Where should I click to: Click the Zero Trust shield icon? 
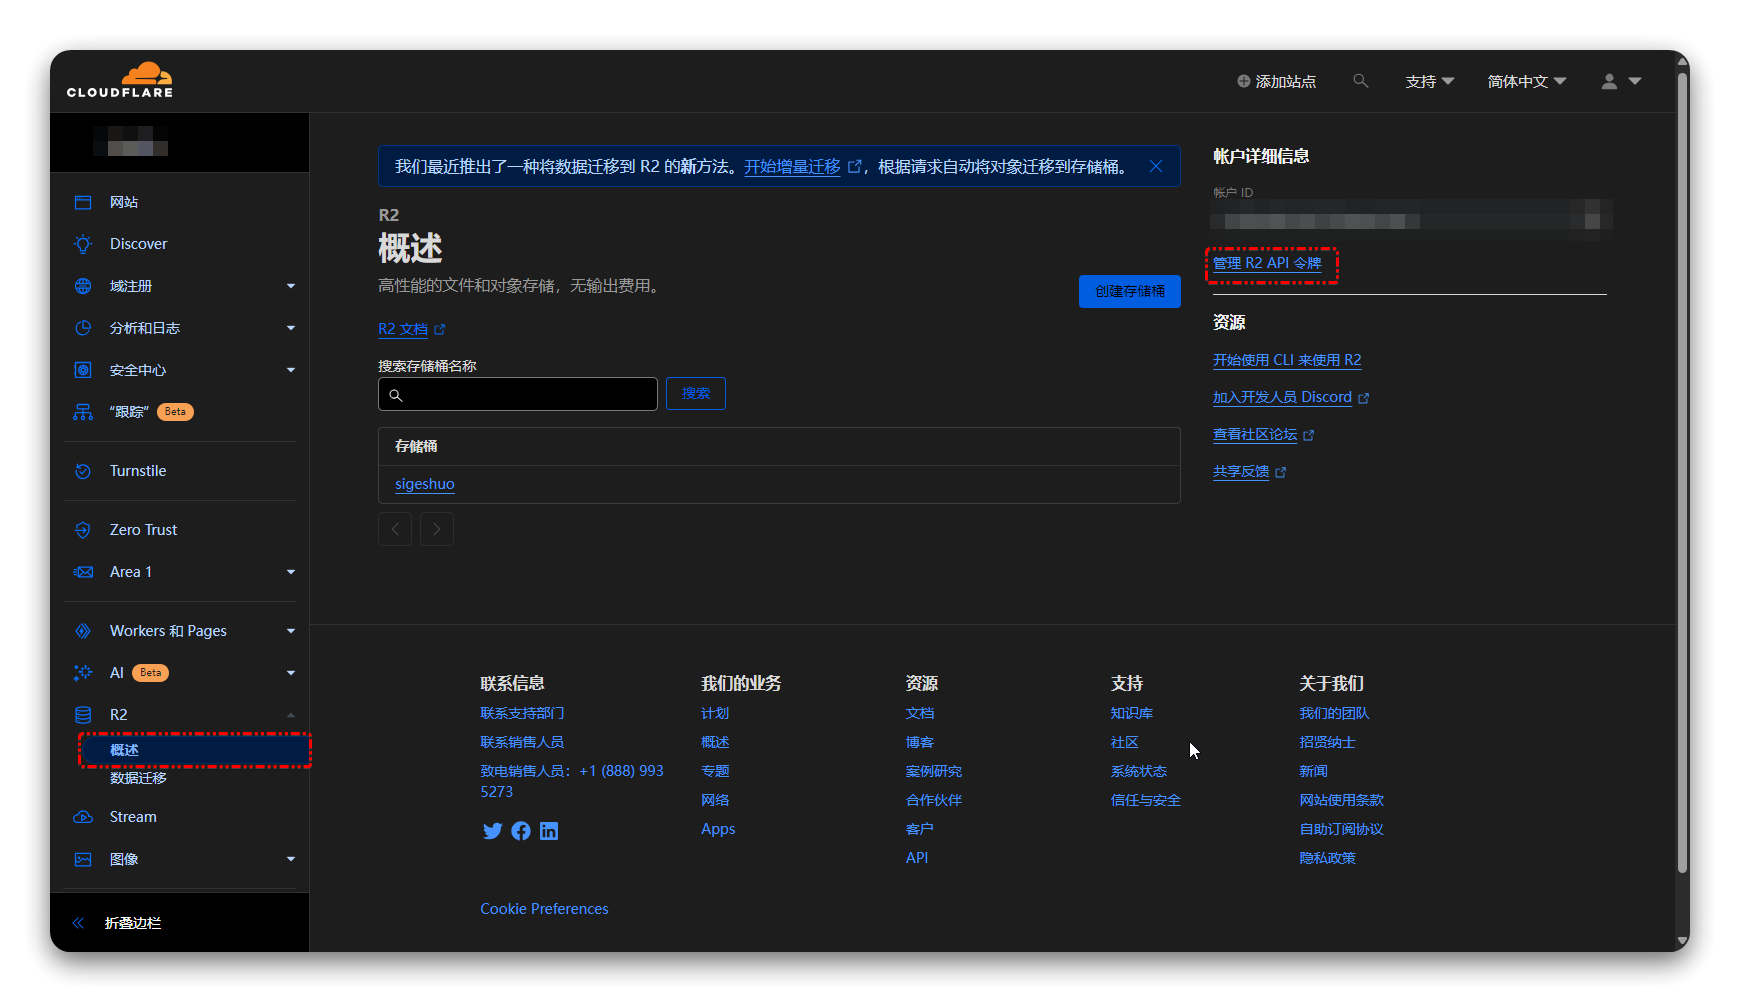(x=83, y=530)
